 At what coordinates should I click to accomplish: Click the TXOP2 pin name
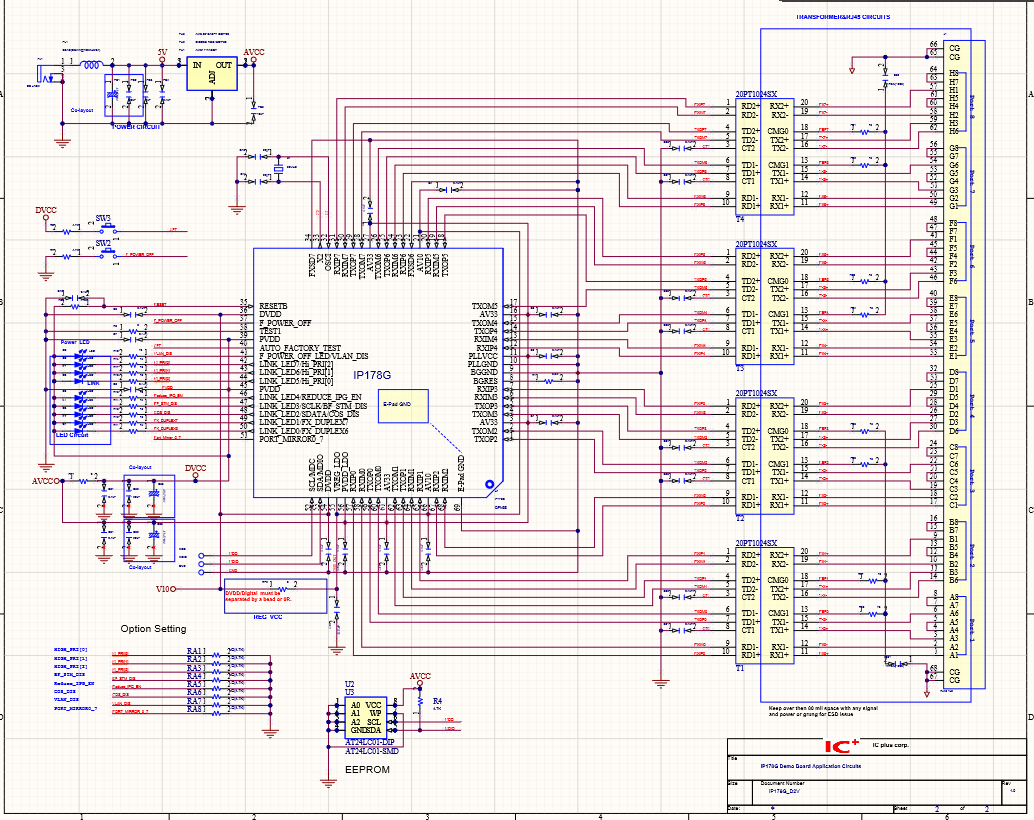pyautogui.click(x=486, y=439)
